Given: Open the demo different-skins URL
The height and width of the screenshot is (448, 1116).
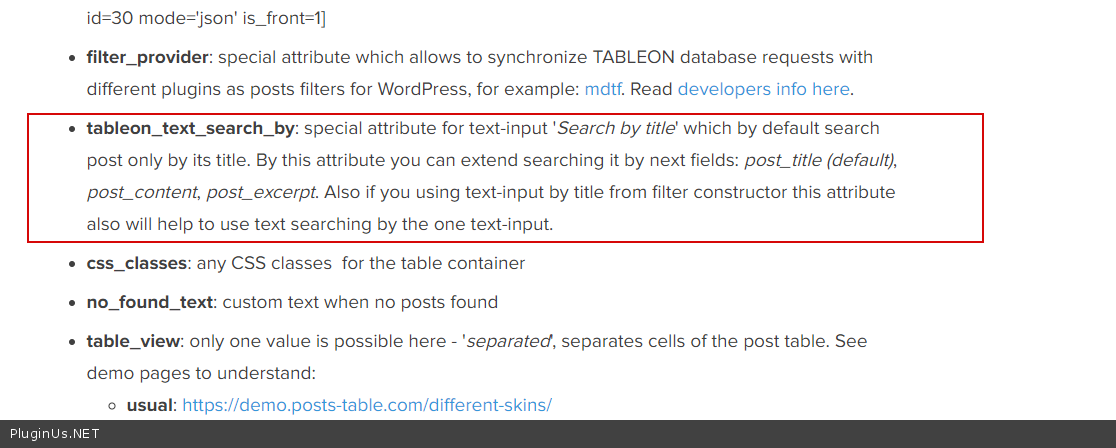Looking at the screenshot, I should click(x=367, y=405).
